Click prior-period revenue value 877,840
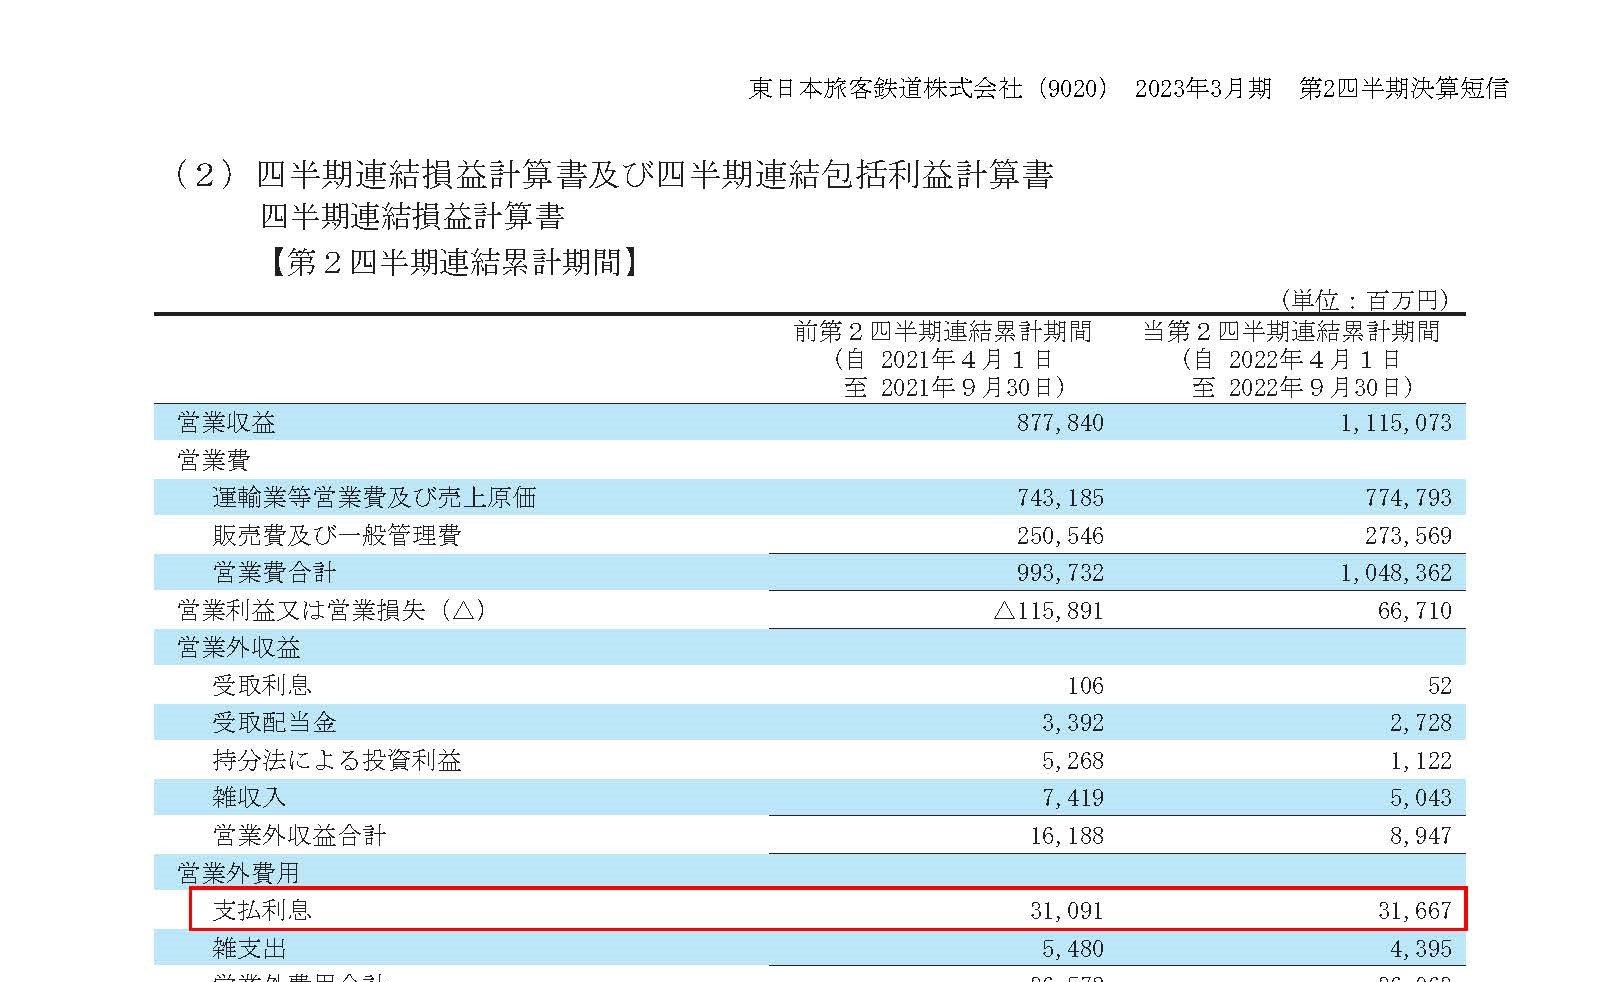 1059,423
